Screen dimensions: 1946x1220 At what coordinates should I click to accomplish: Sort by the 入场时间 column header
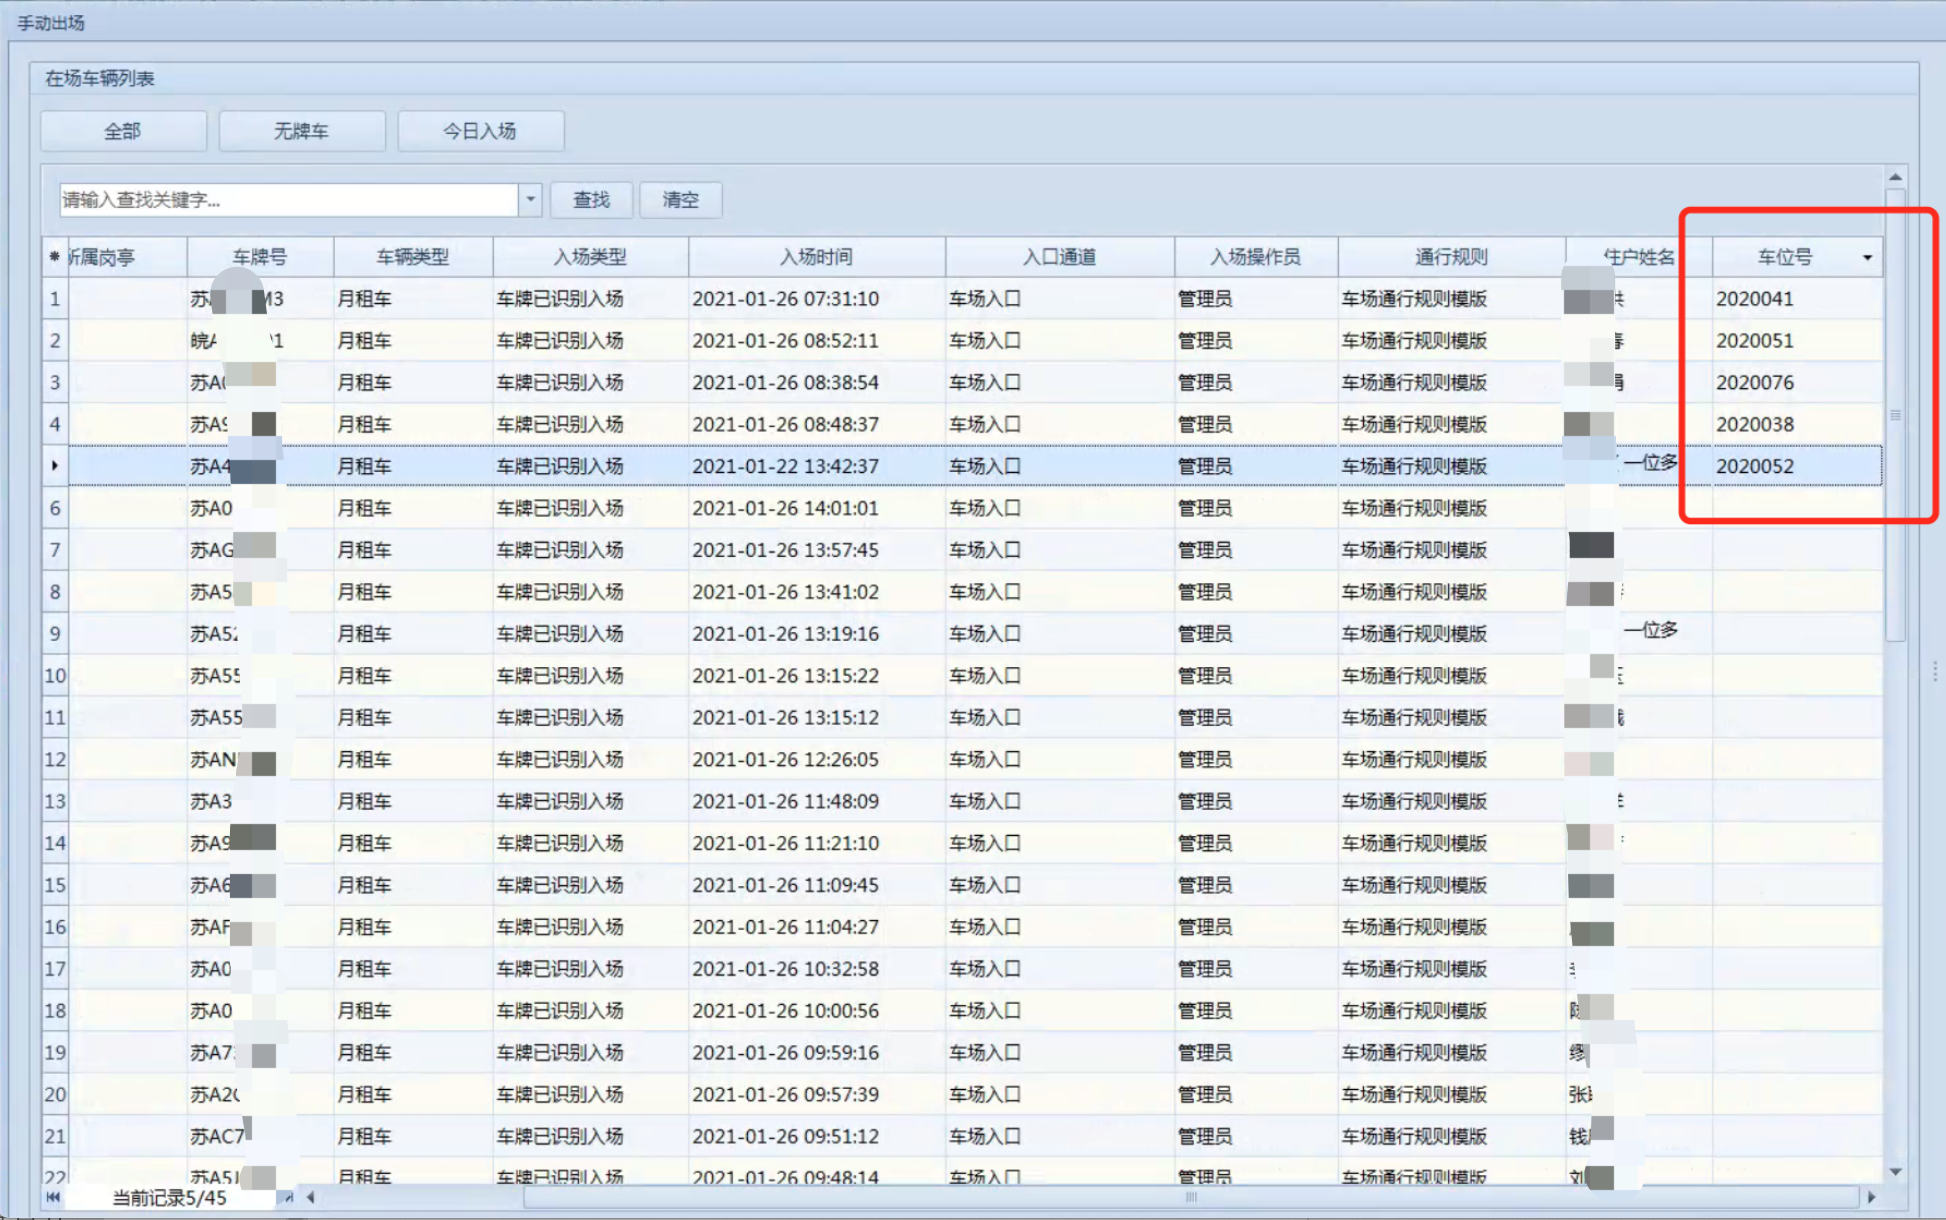pyautogui.click(x=816, y=257)
